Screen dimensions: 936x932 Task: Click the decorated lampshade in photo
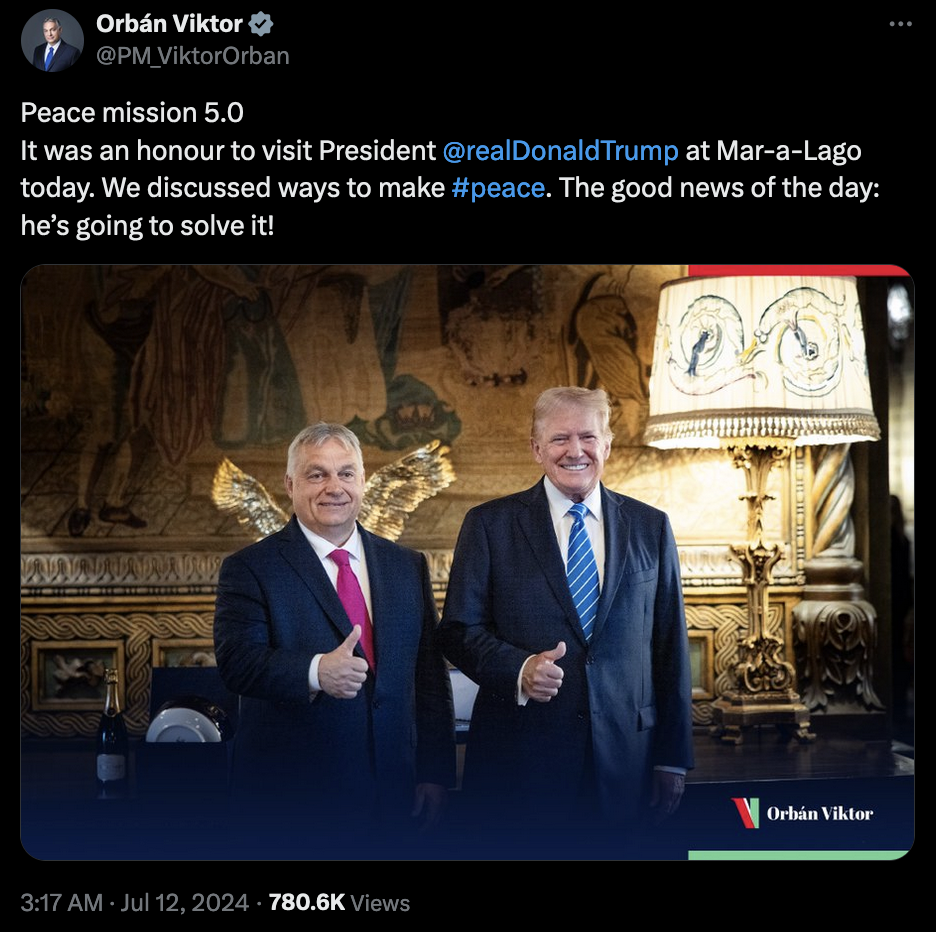[x=760, y=361]
